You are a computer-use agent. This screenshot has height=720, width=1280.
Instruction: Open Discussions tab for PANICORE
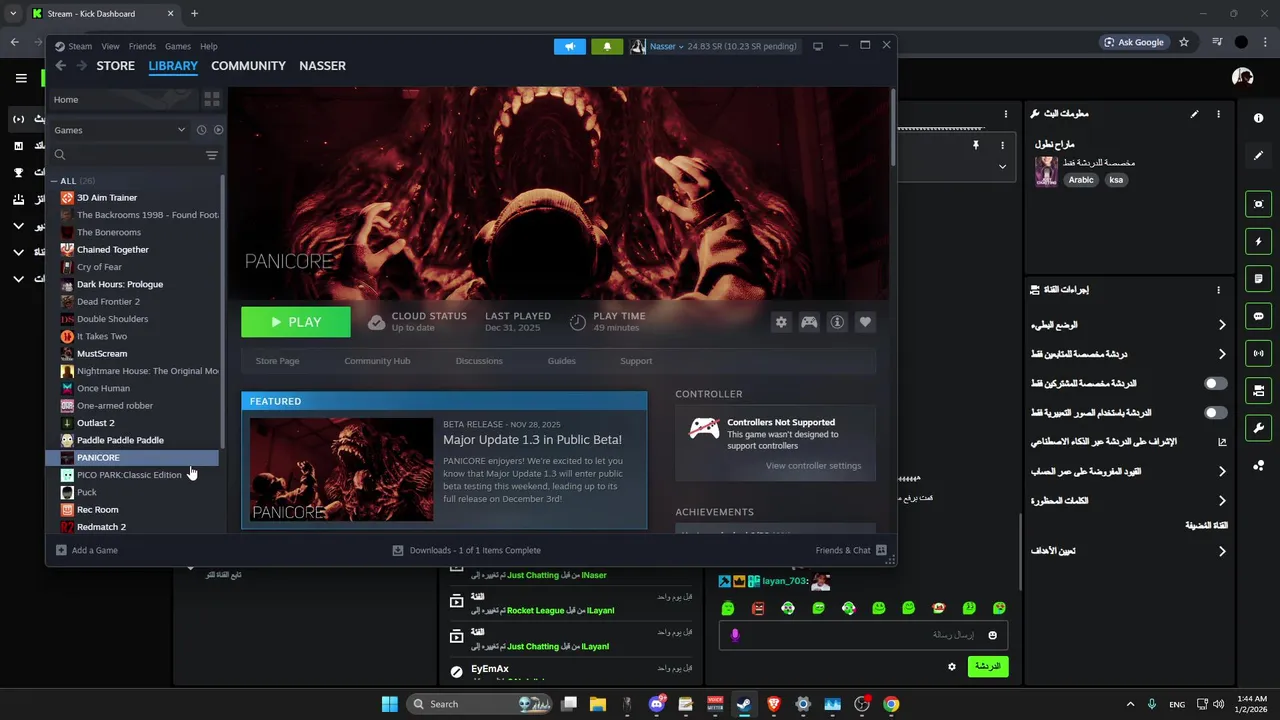tap(479, 361)
